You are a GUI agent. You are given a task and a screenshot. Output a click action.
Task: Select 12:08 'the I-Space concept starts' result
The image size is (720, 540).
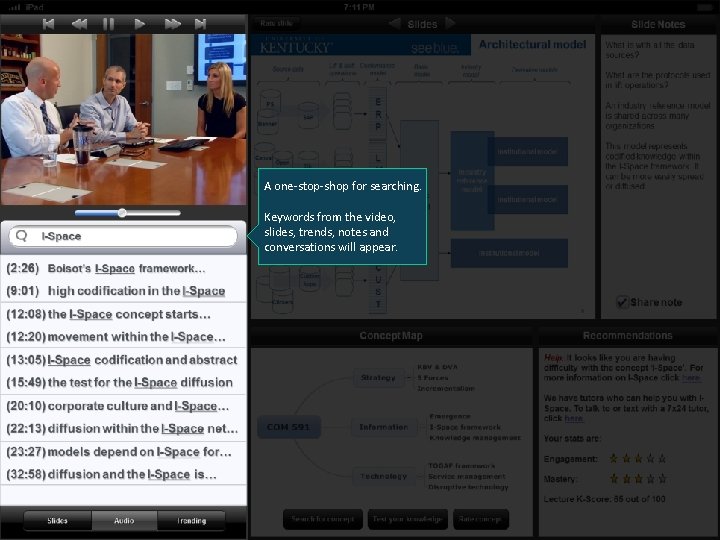coord(123,315)
